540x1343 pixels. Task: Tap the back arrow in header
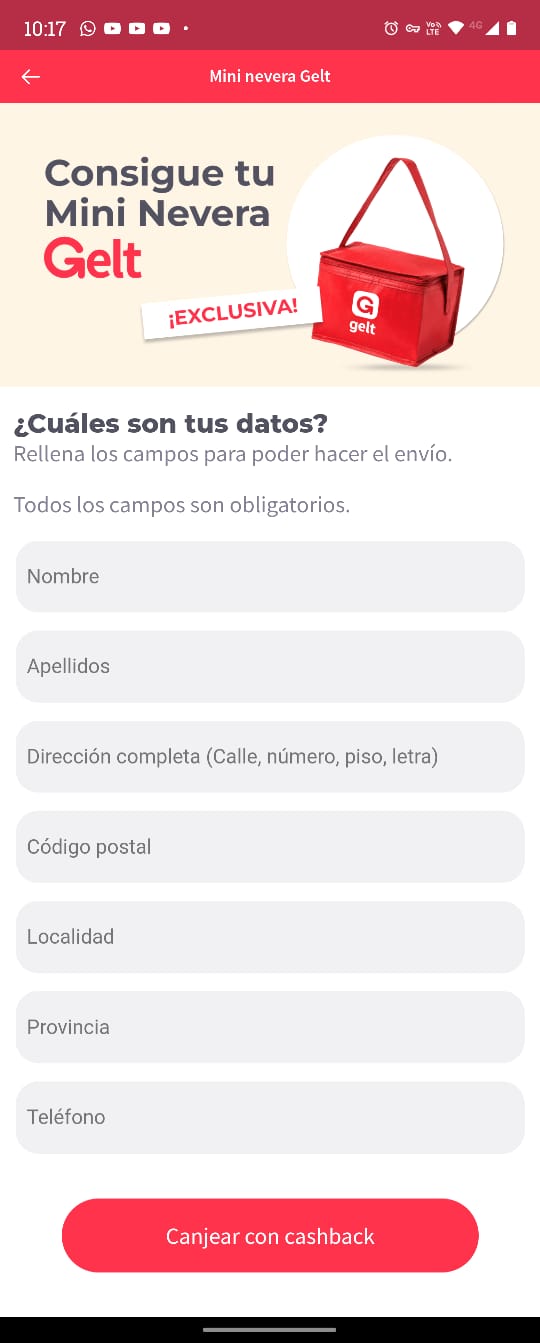tap(31, 77)
